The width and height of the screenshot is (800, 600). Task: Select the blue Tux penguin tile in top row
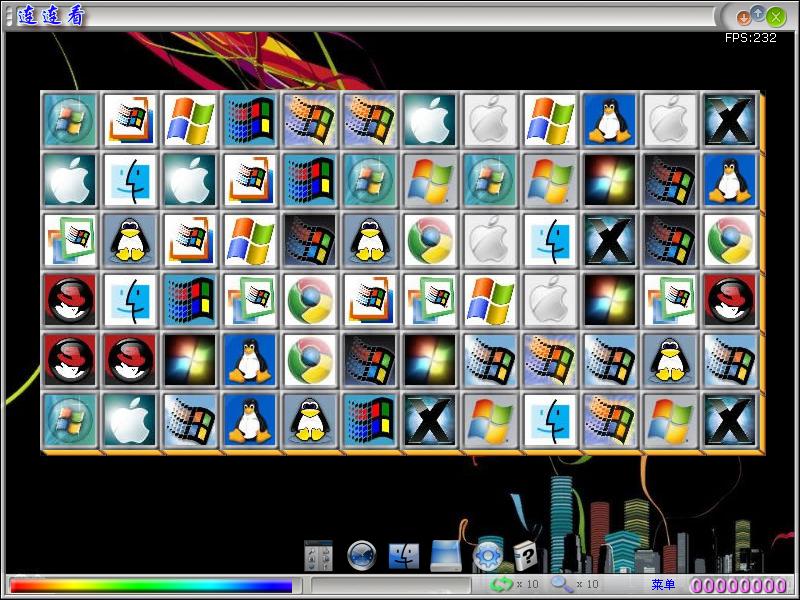[610, 120]
